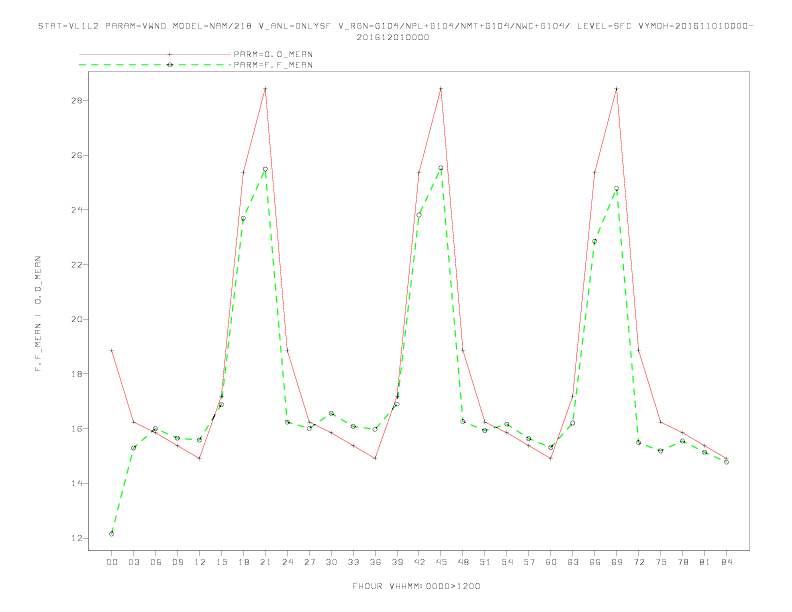
Task: Click x-axis tick label 27
Action: [x=309, y=562]
